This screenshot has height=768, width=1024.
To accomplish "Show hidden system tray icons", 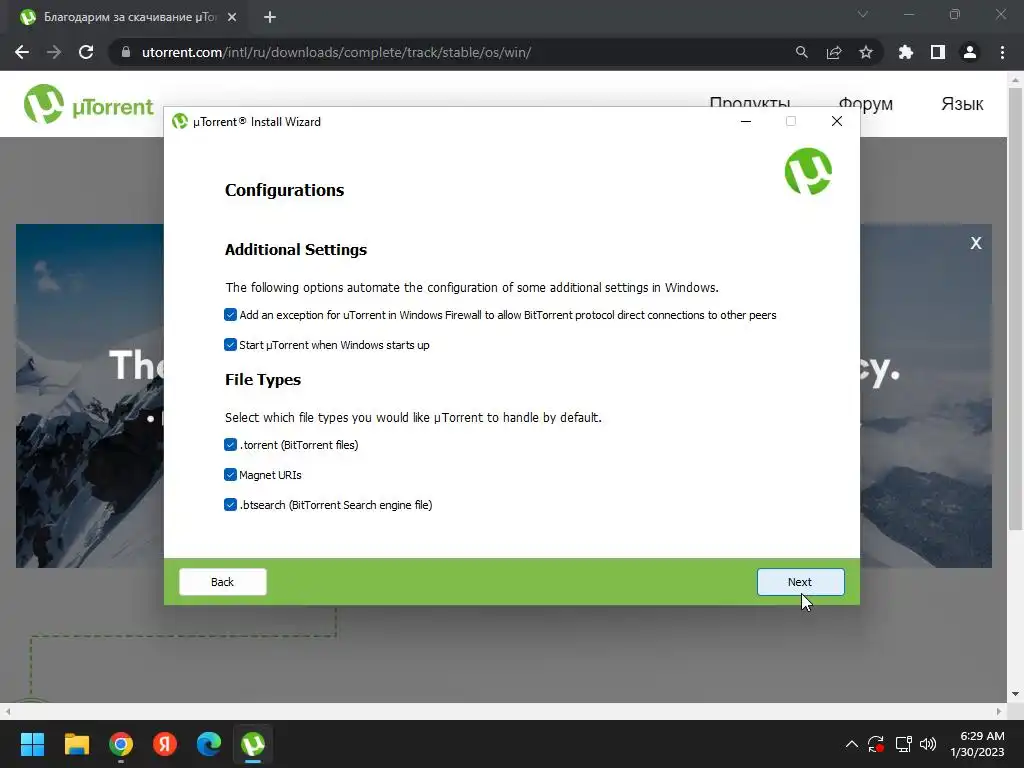I will (852, 744).
